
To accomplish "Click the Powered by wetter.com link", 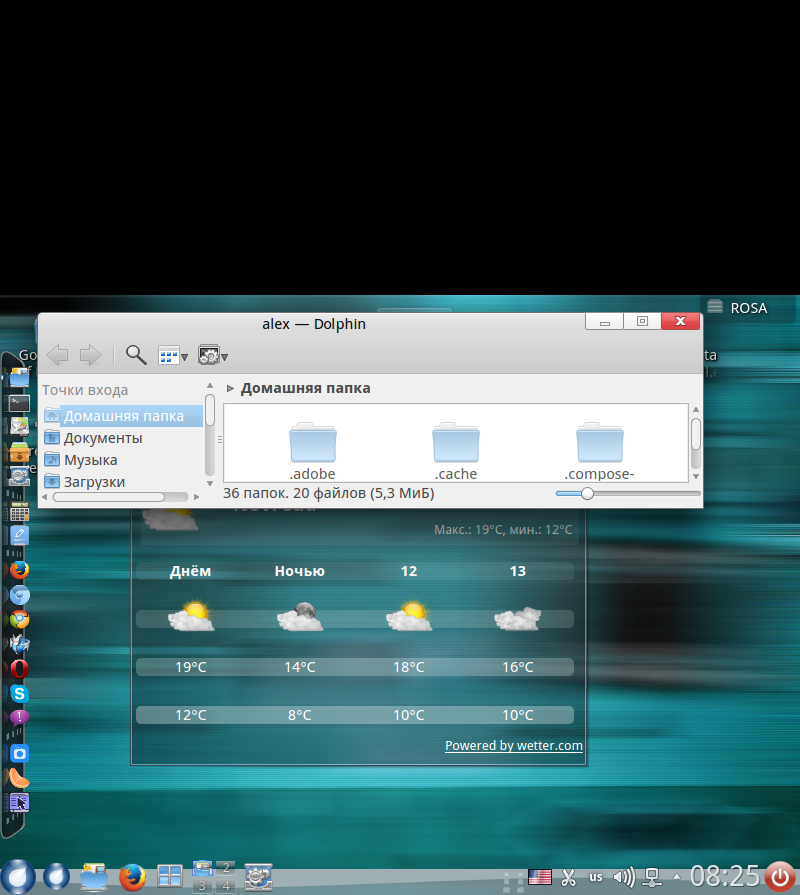I will coord(513,746).
